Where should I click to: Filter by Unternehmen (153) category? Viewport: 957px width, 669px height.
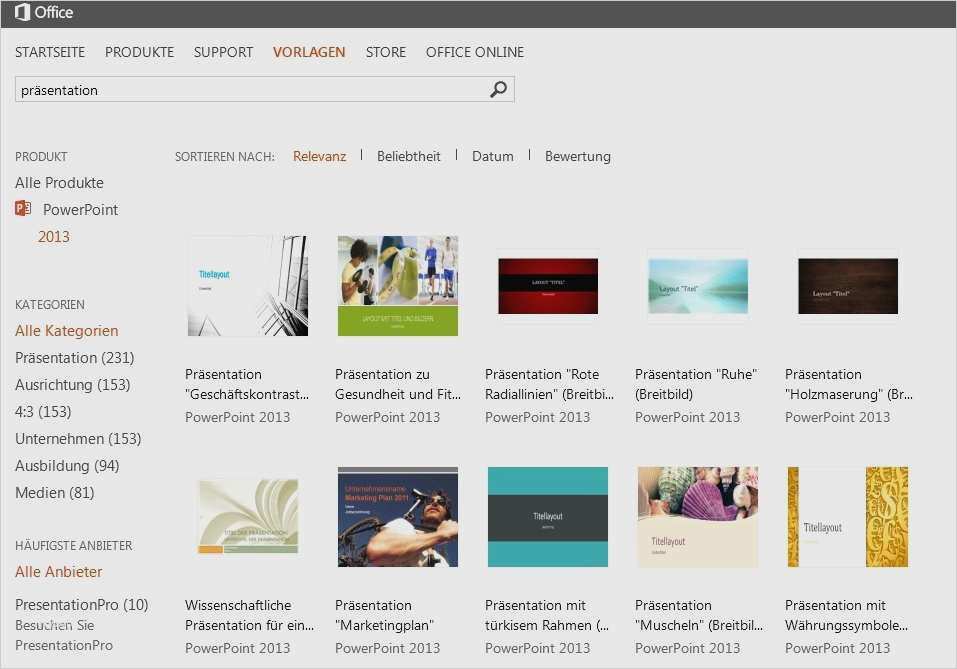click(78, 439)
